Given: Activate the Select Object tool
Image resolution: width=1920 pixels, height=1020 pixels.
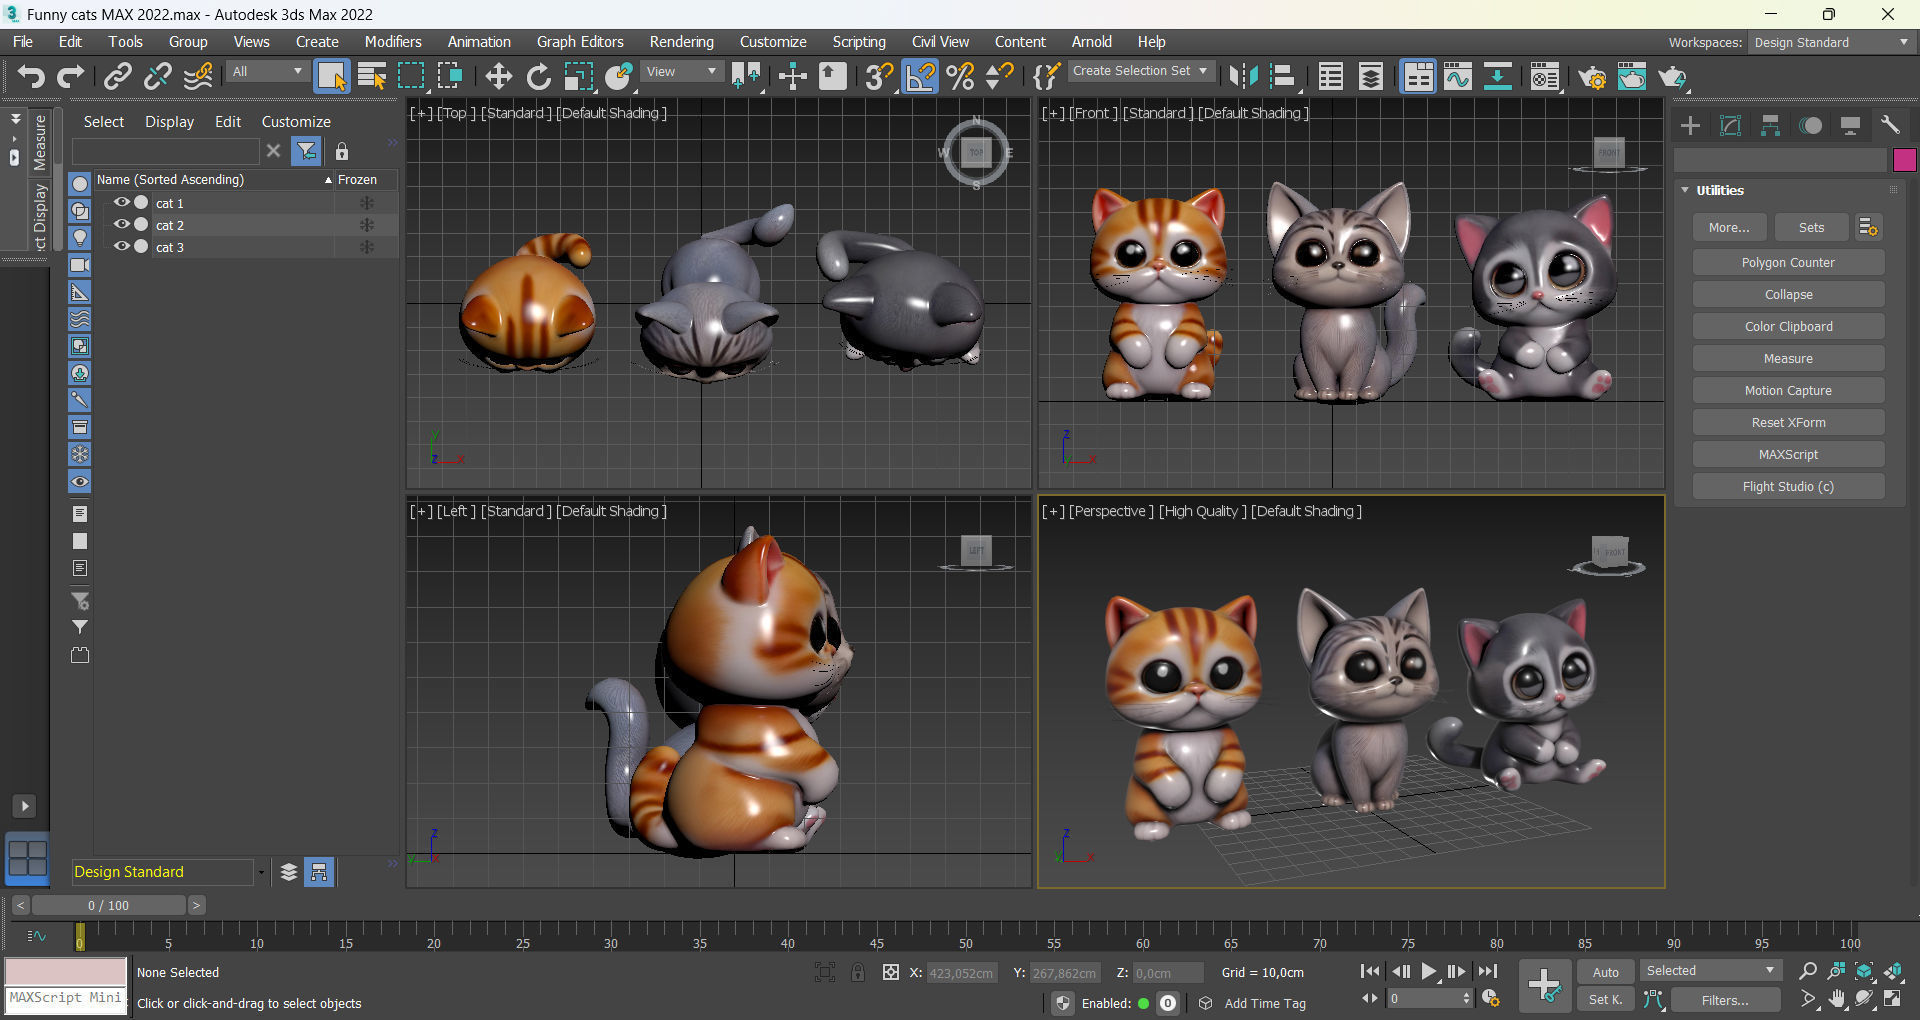Looking at the screenshot, I should coord(331,76).
